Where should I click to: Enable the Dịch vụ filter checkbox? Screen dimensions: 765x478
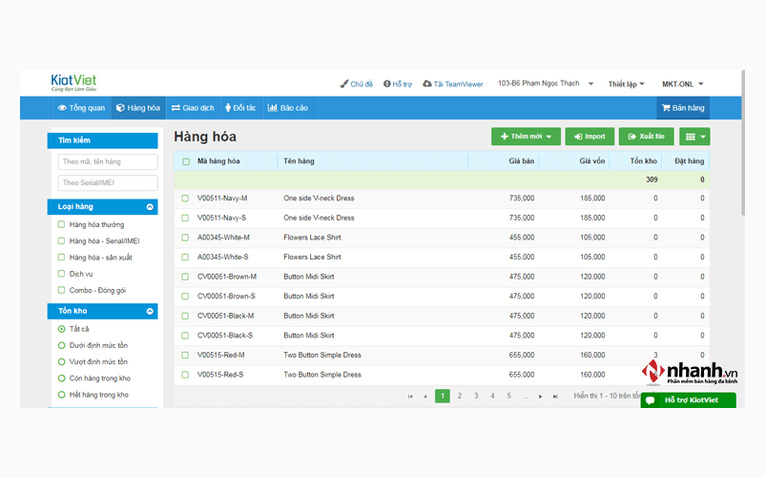pyautogui.click(x=61, y=274)
